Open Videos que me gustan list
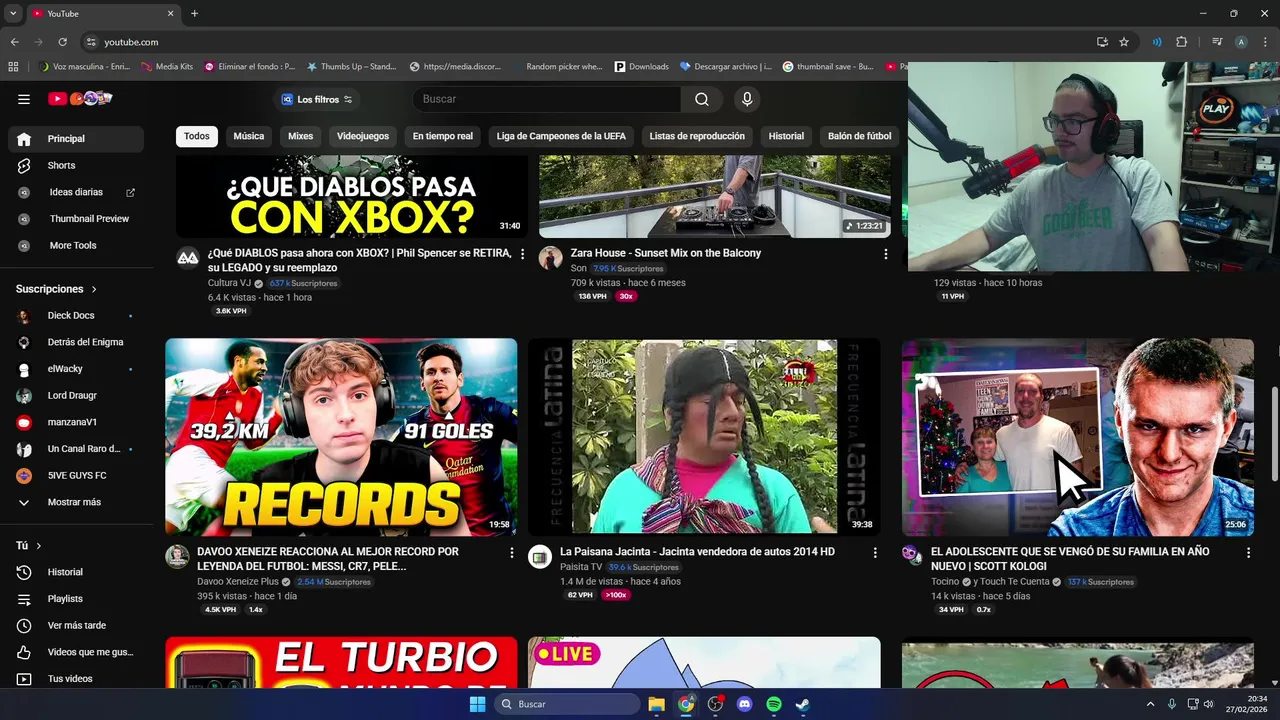The width and height of the screenshot is (1280, 720). click(x=75, y=652)
